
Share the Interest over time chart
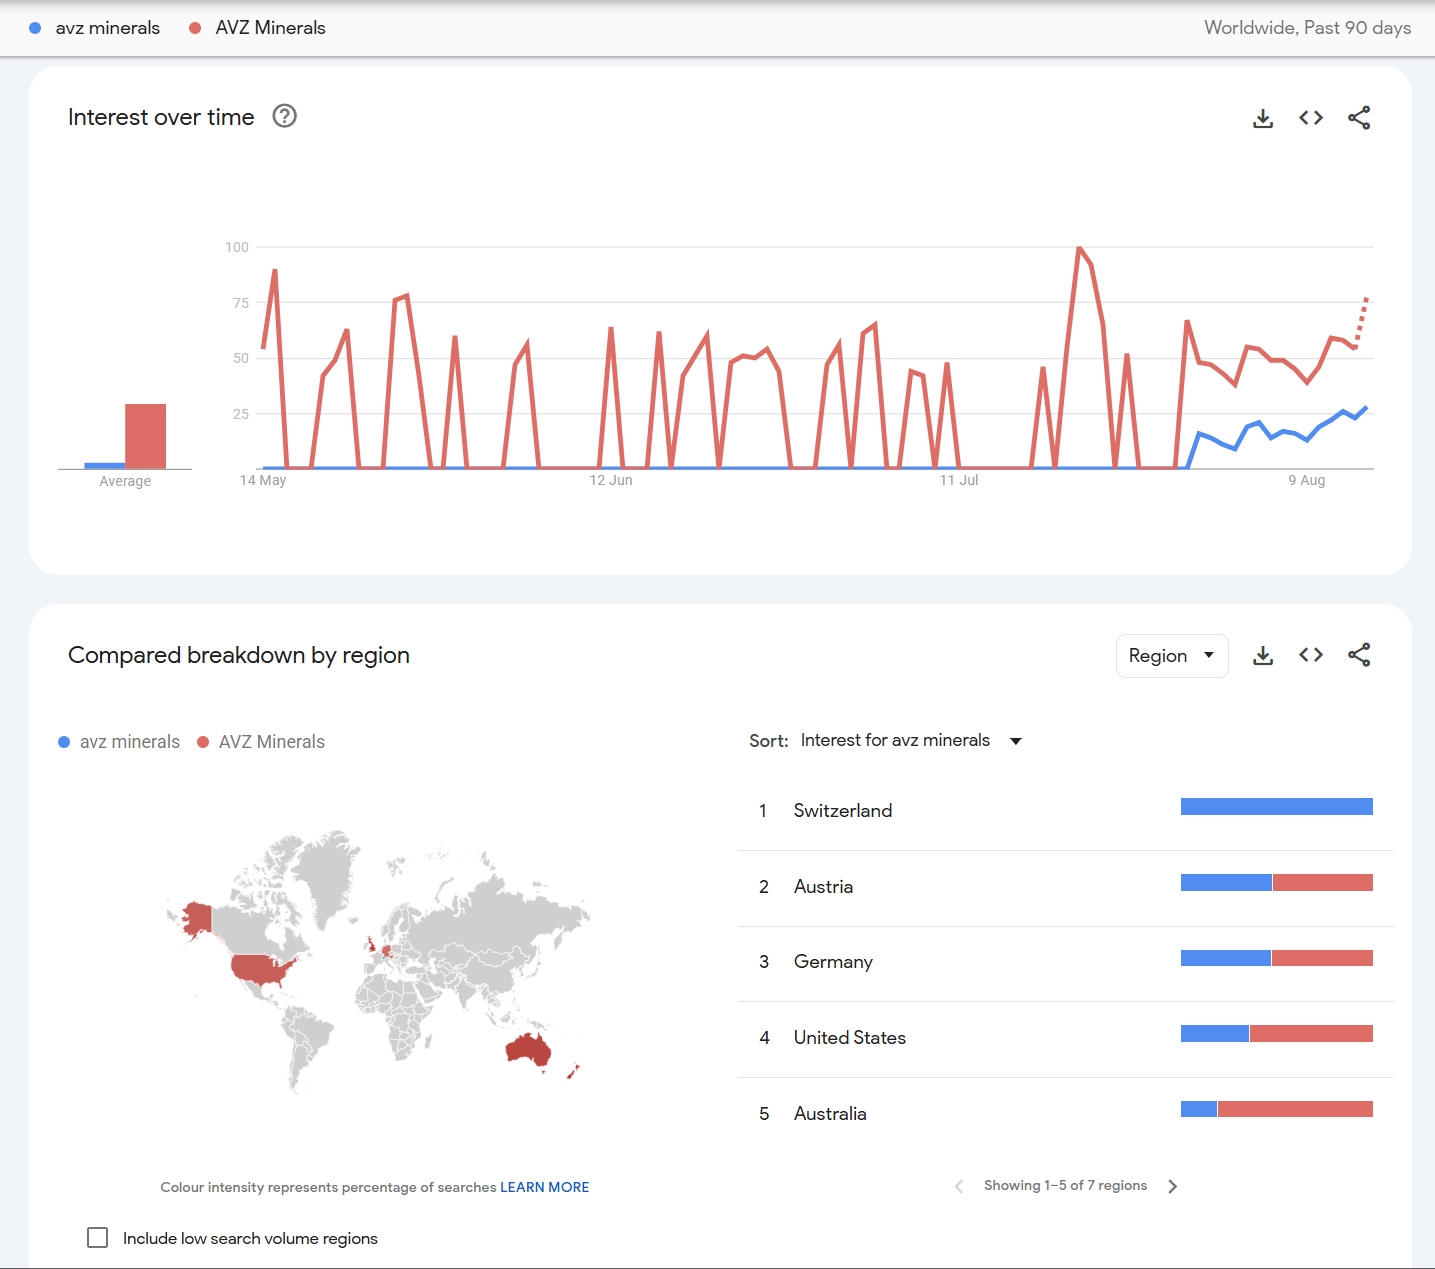coord(1359,118)
